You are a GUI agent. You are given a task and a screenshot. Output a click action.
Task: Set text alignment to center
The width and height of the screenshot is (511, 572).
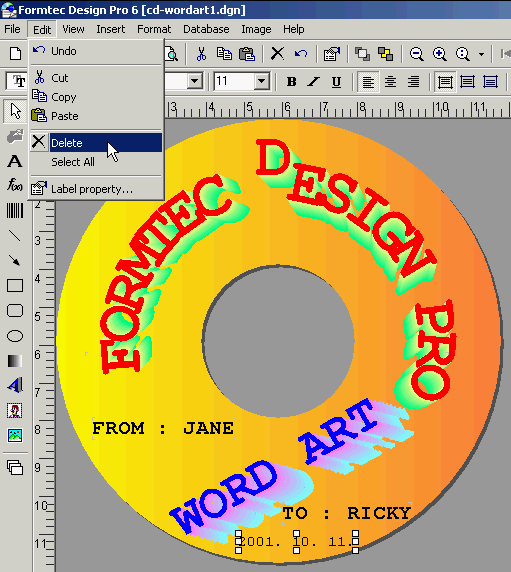(391, 82)
